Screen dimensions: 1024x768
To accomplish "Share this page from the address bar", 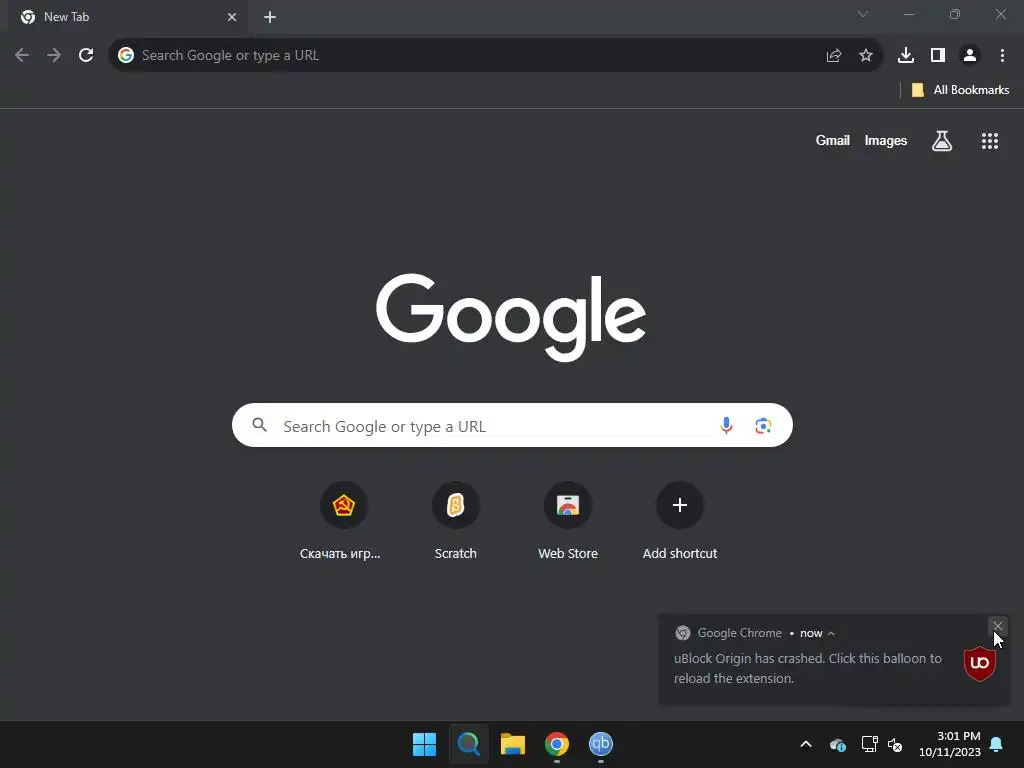I will 834,56.
